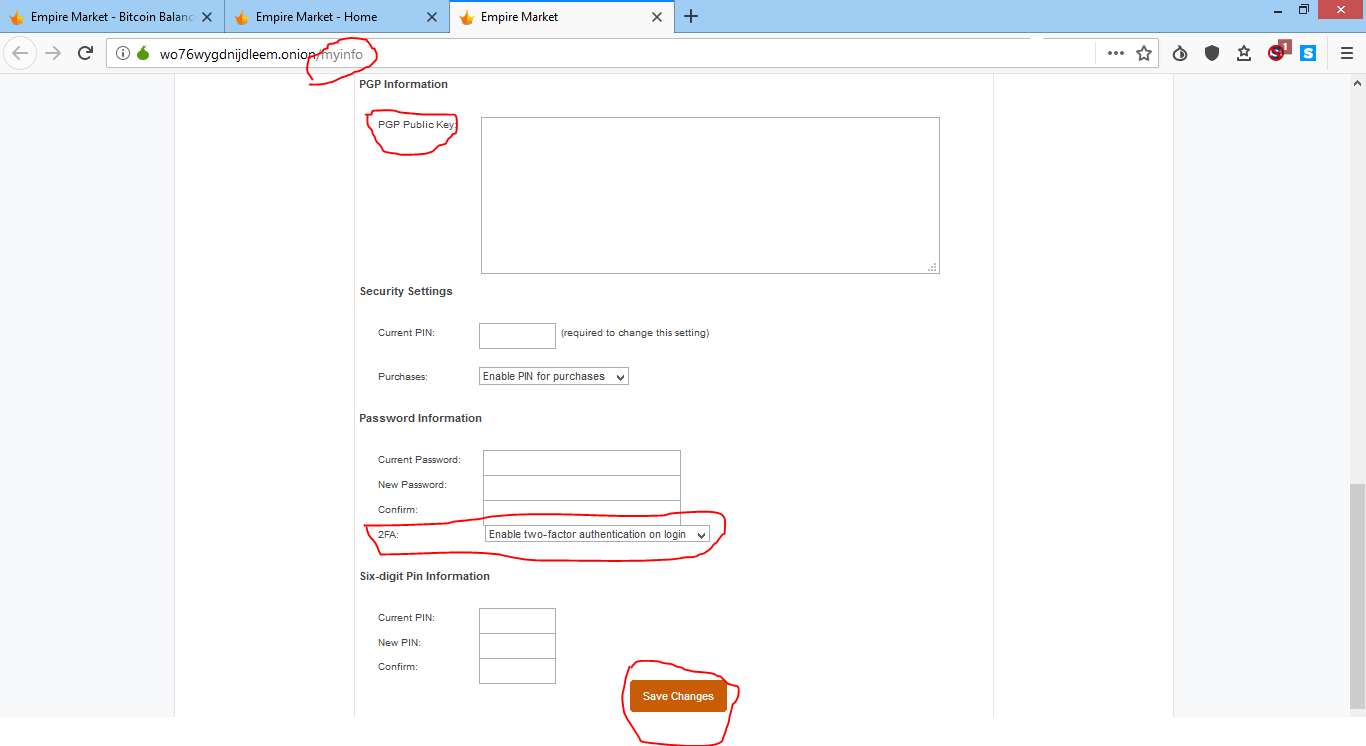Click the blue S extension icon
Viewport: 1366px width, 746px height.
[x=1308, y=53]
